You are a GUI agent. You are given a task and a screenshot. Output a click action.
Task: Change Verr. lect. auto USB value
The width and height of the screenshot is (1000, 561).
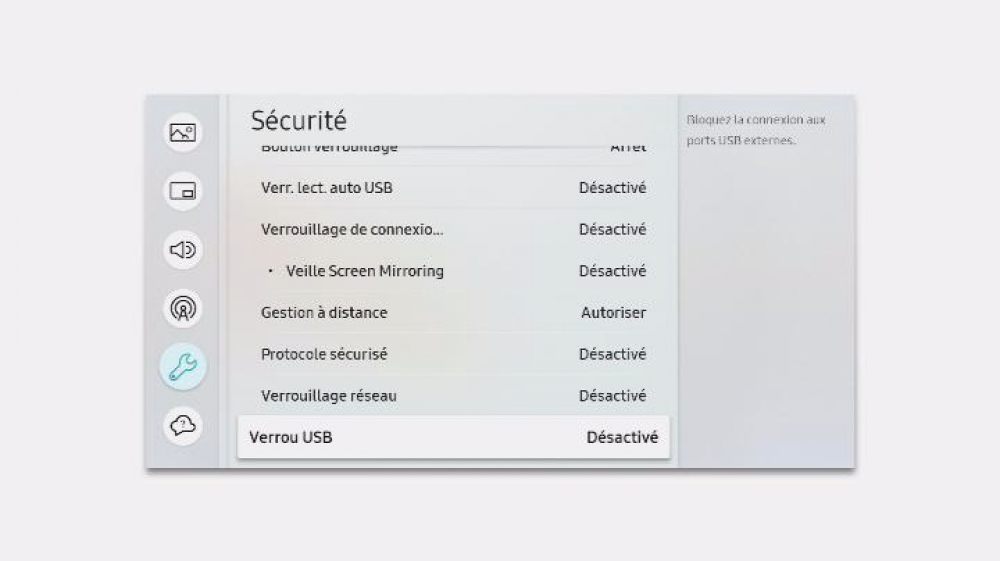612,188
